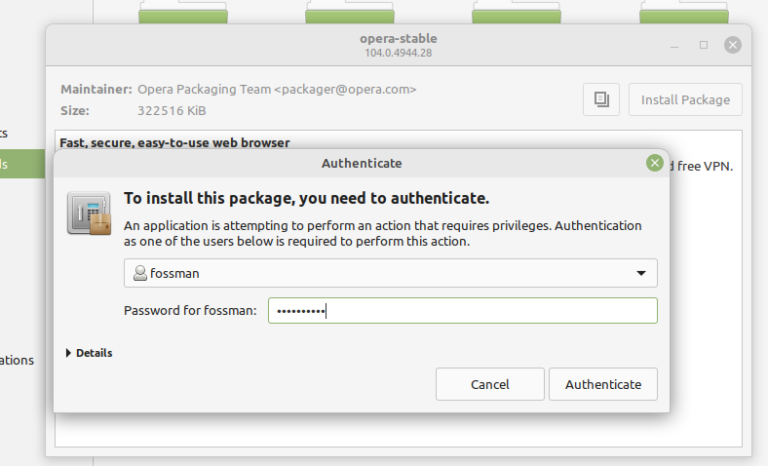
Task: Click the user avatar icon for fossman
Action: click(140, 273)
